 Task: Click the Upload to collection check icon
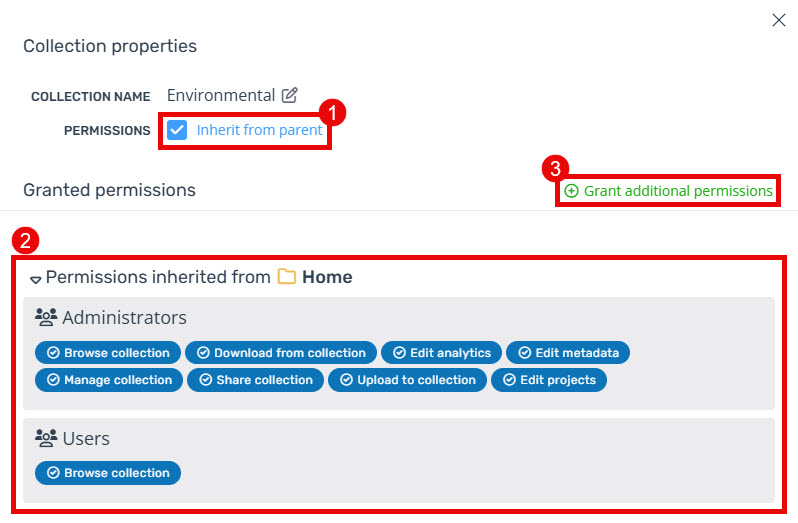347,380
